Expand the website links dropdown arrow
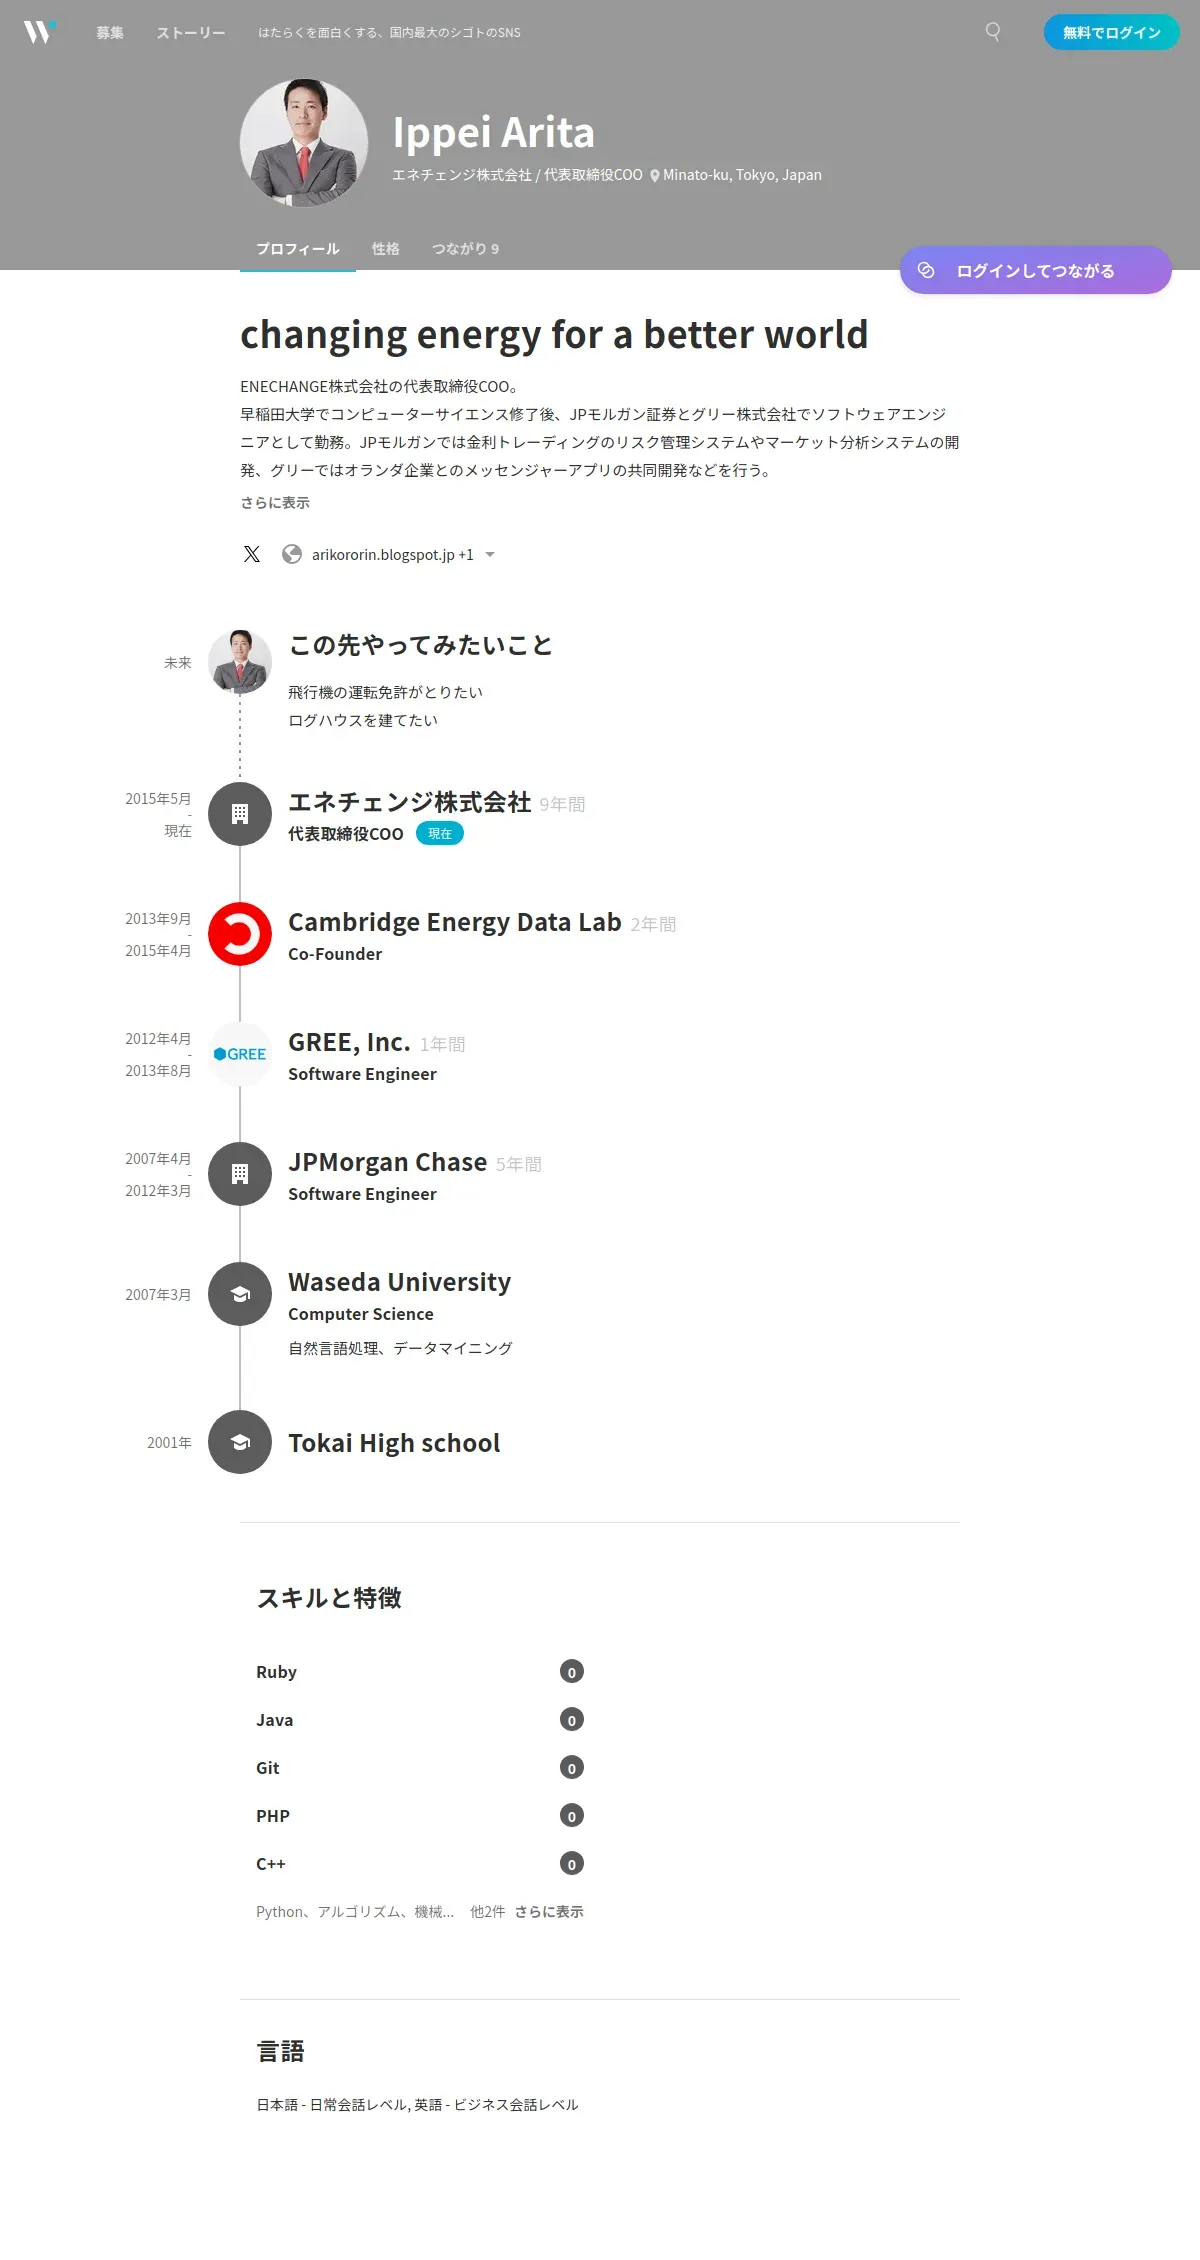 tap(490, 555)
